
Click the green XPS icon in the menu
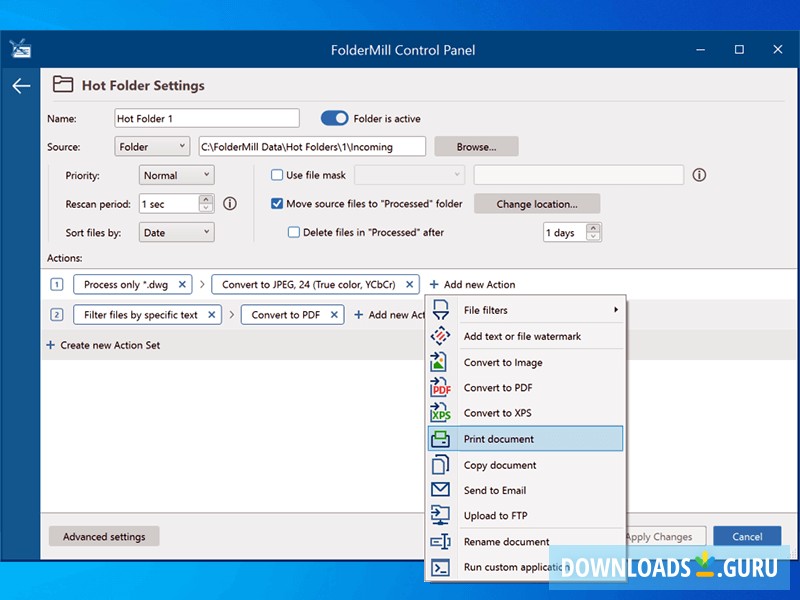[x=440, y=412]
